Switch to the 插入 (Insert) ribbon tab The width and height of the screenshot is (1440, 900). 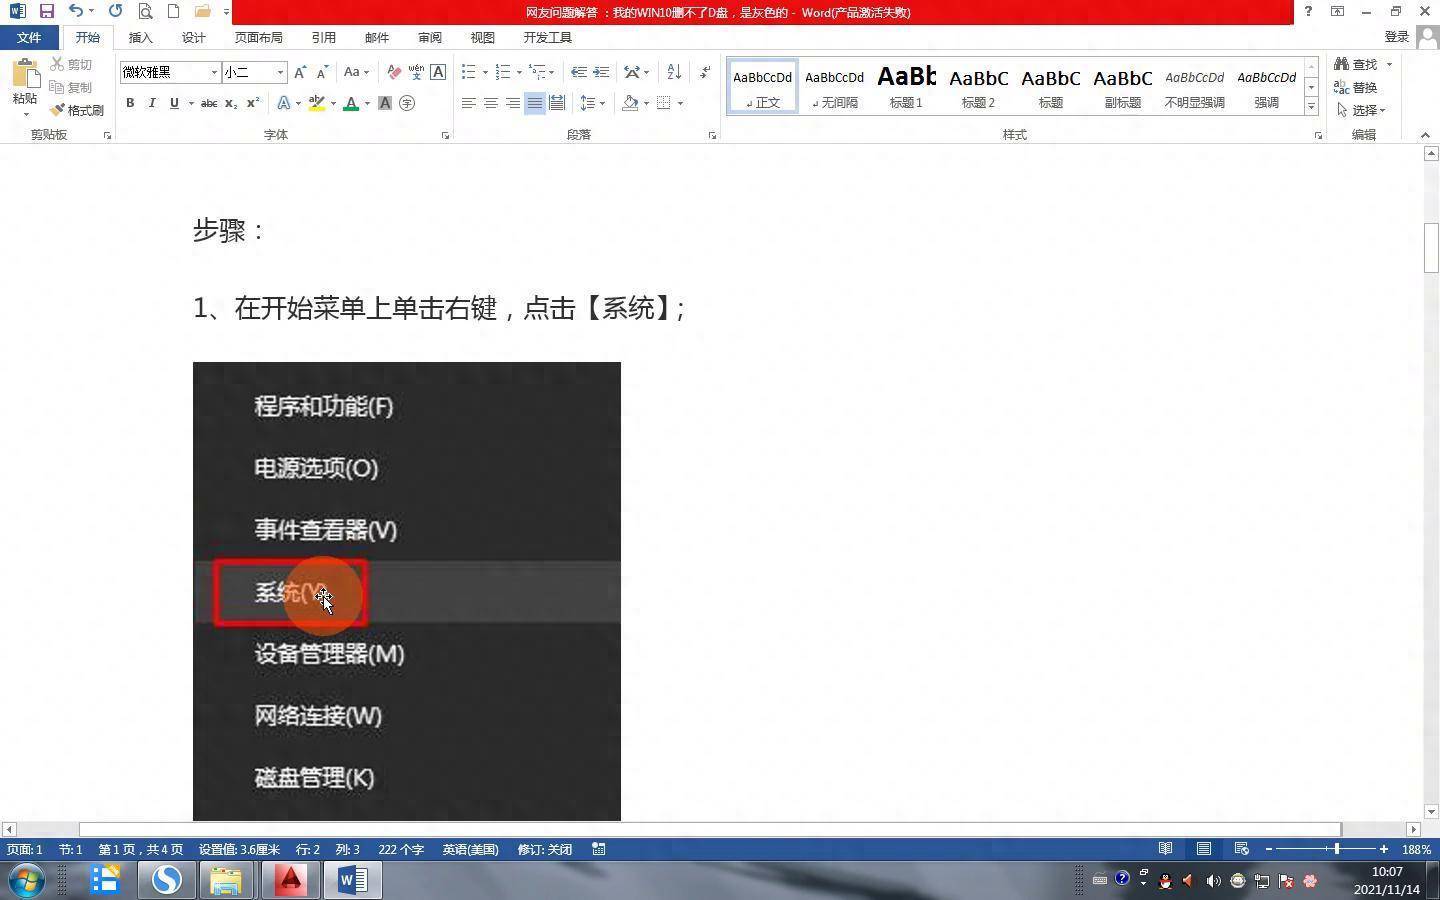[140, 37]
